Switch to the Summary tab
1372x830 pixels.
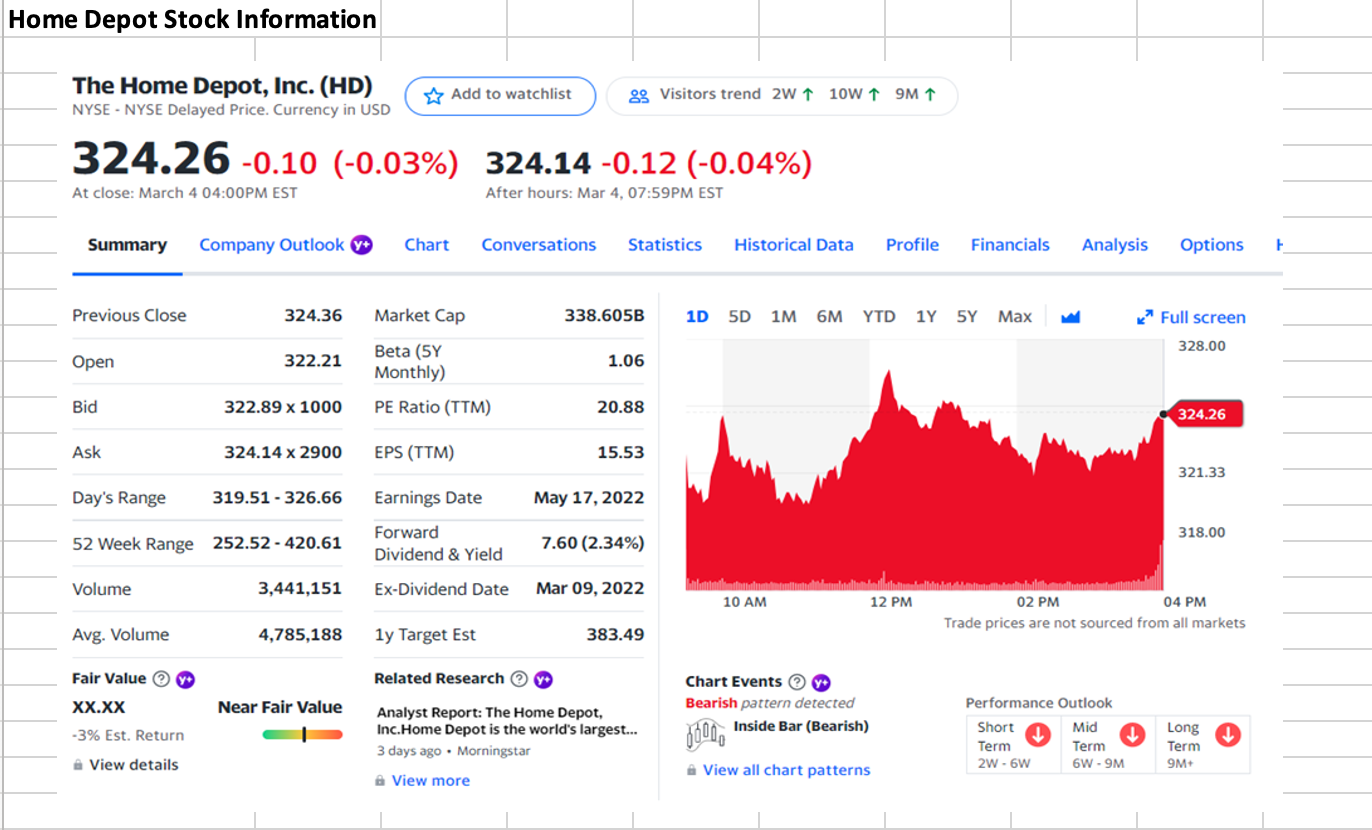(x=127, y=245)
